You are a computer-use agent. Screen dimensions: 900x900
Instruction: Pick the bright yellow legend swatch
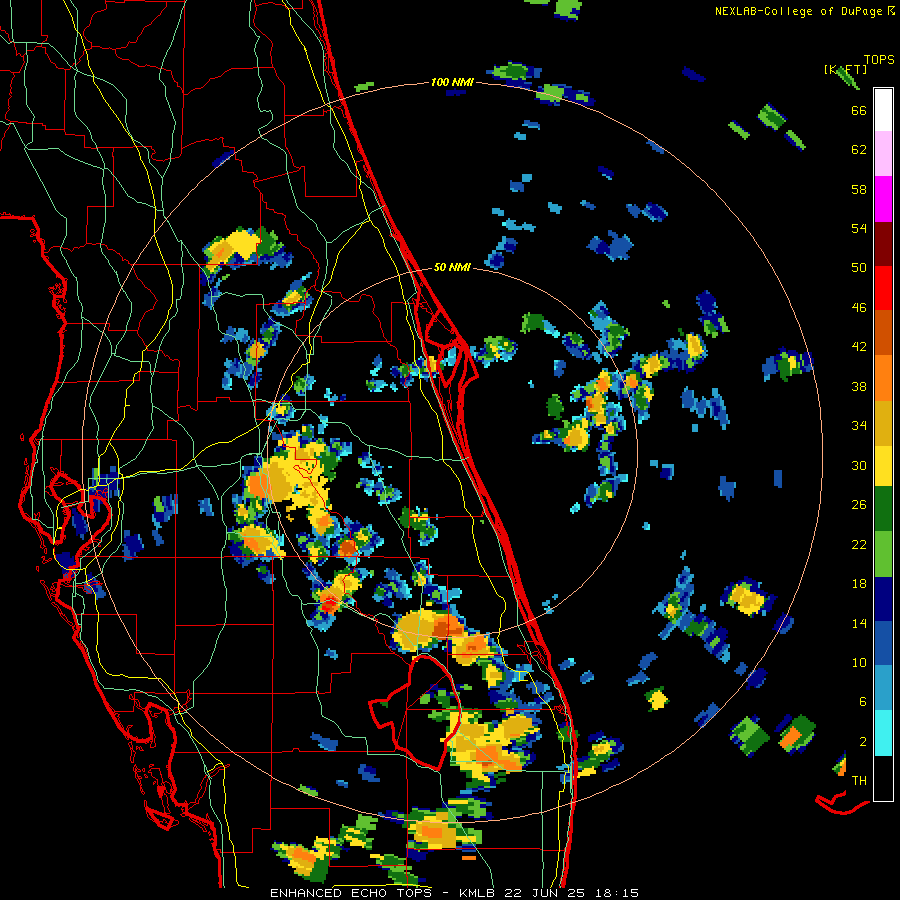(883, 465)
